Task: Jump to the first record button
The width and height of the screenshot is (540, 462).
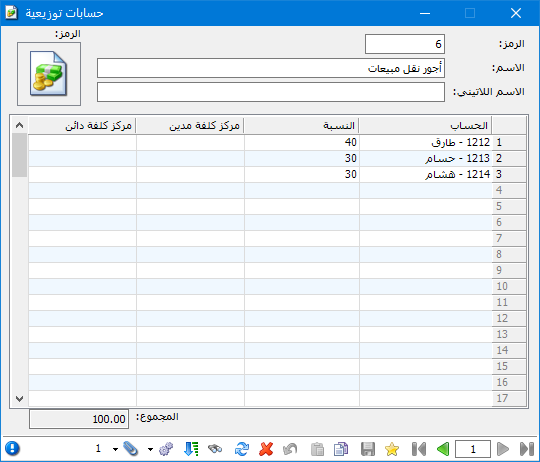Action: 419,449
